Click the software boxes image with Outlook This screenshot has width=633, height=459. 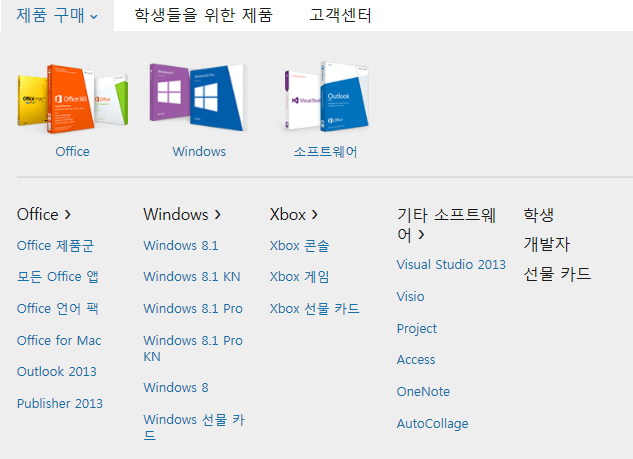tap(326, 96)
